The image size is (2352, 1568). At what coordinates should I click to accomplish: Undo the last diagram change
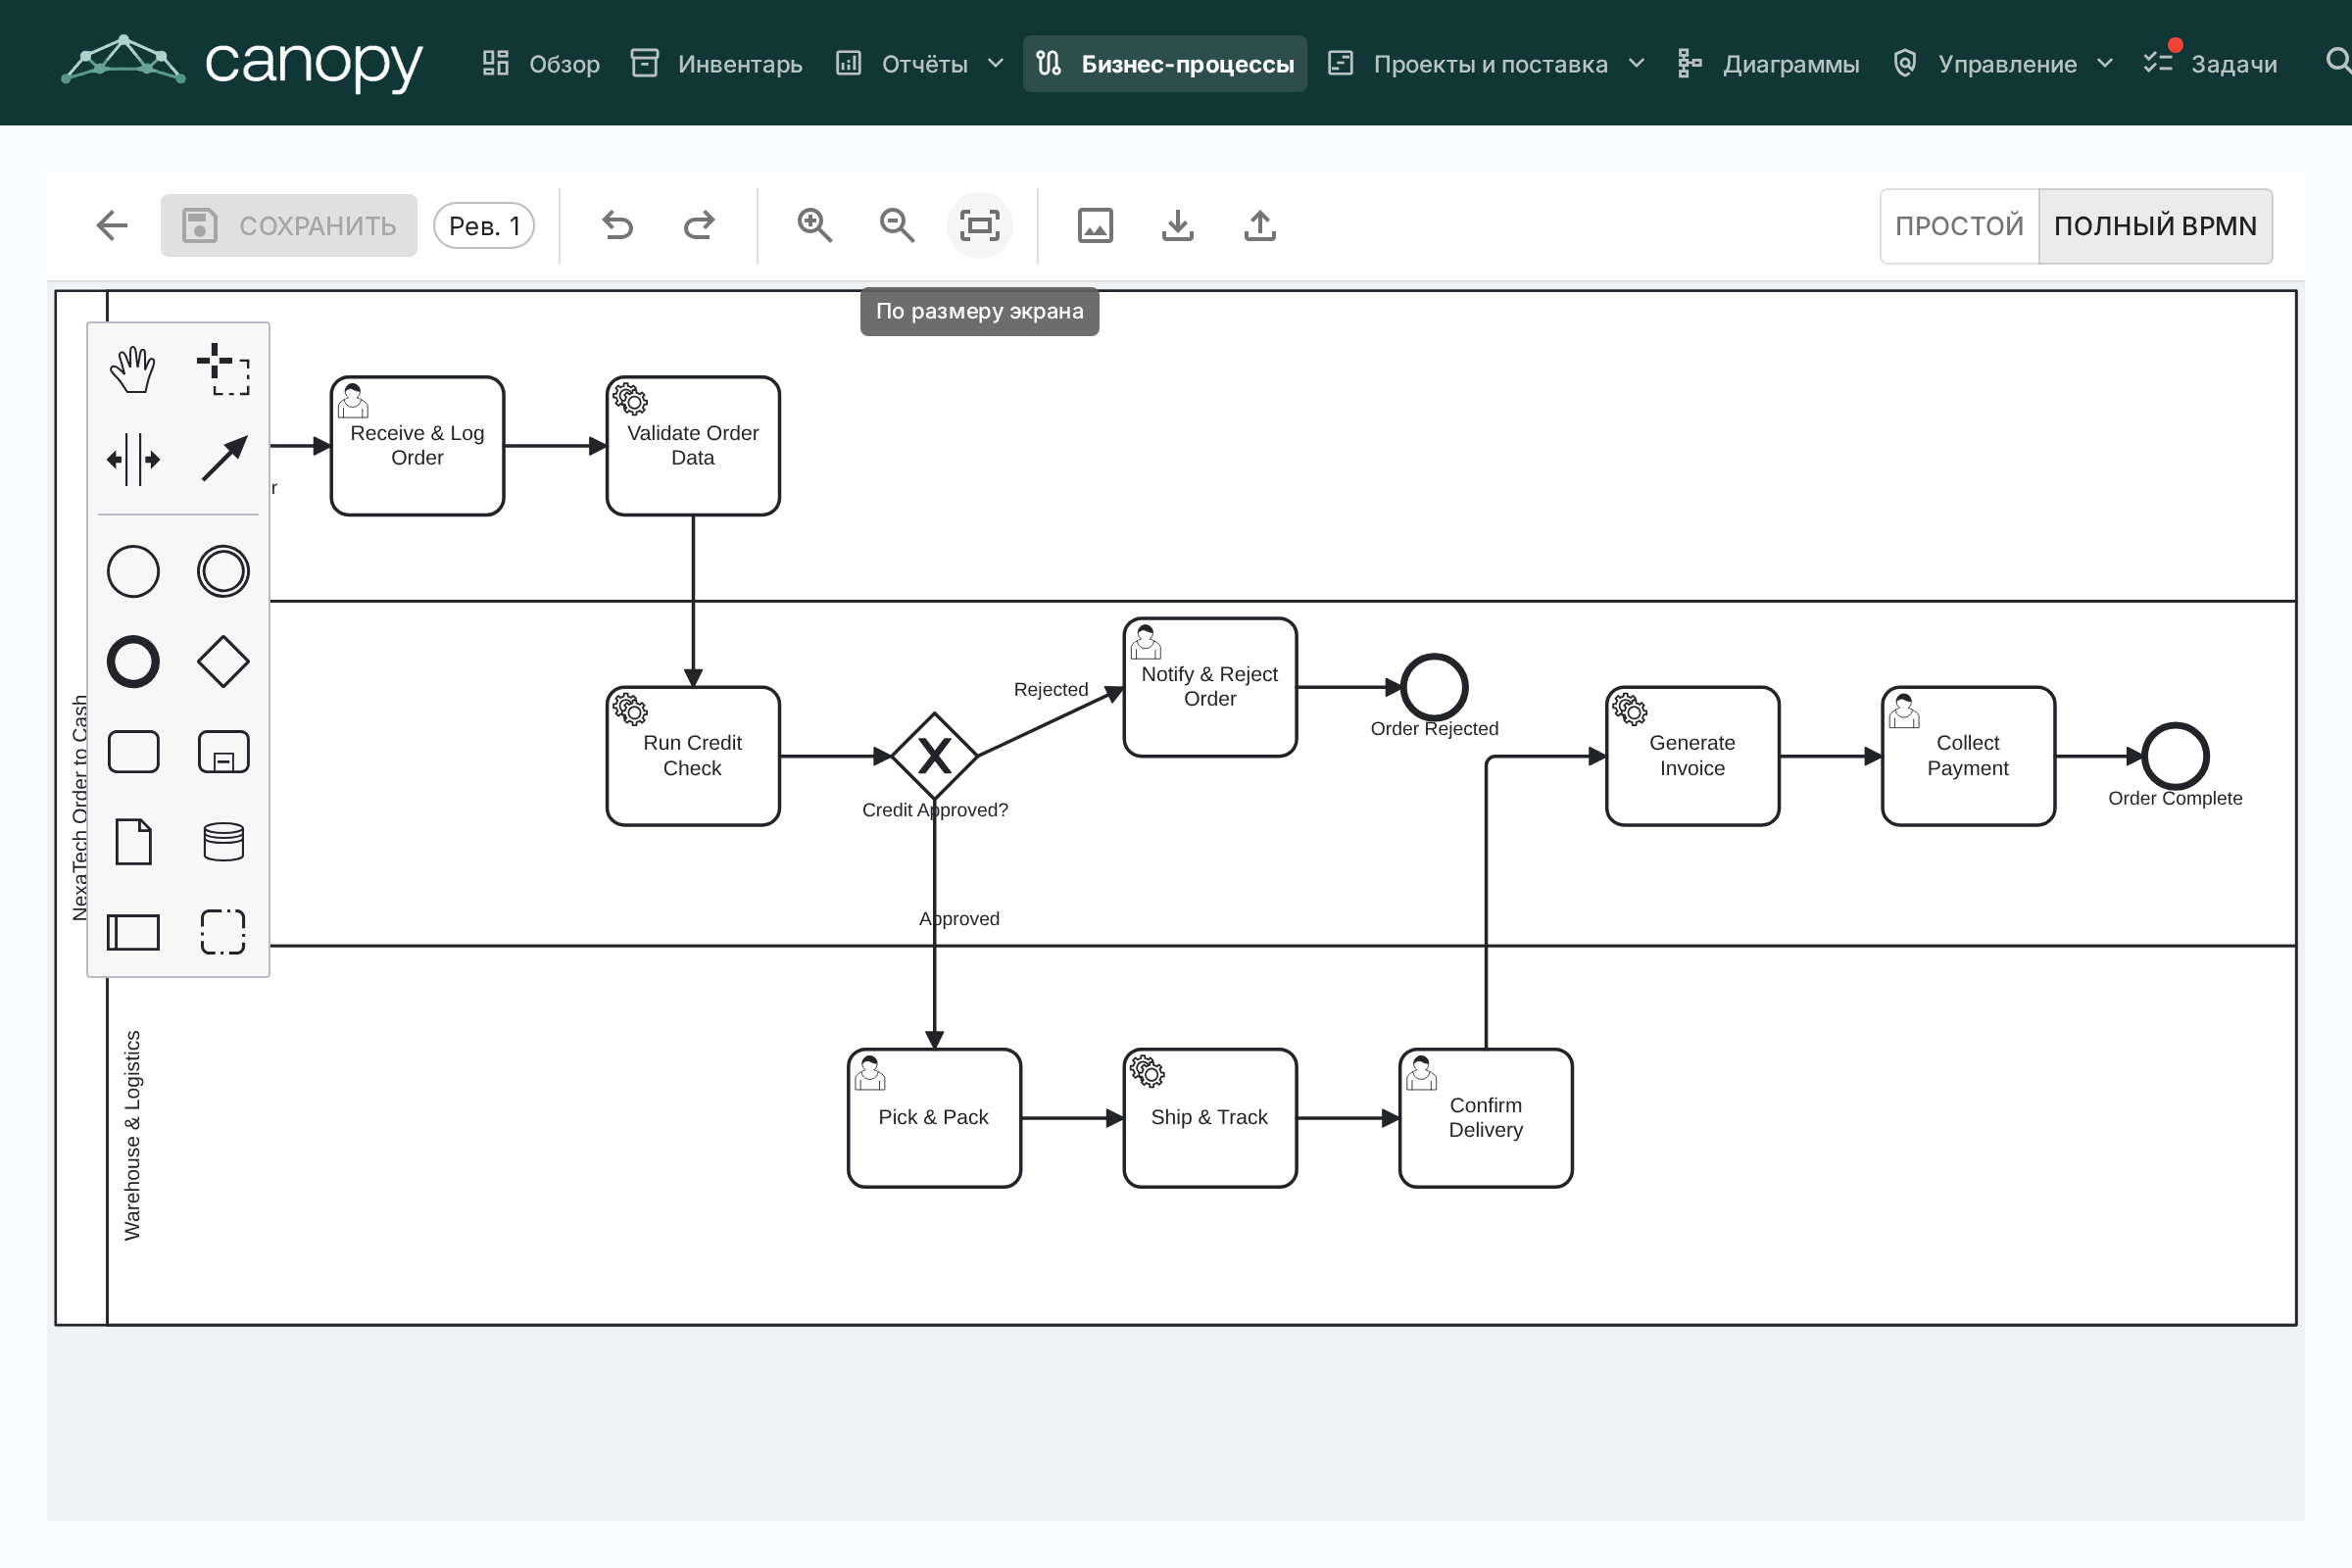[x=617, y=226]
